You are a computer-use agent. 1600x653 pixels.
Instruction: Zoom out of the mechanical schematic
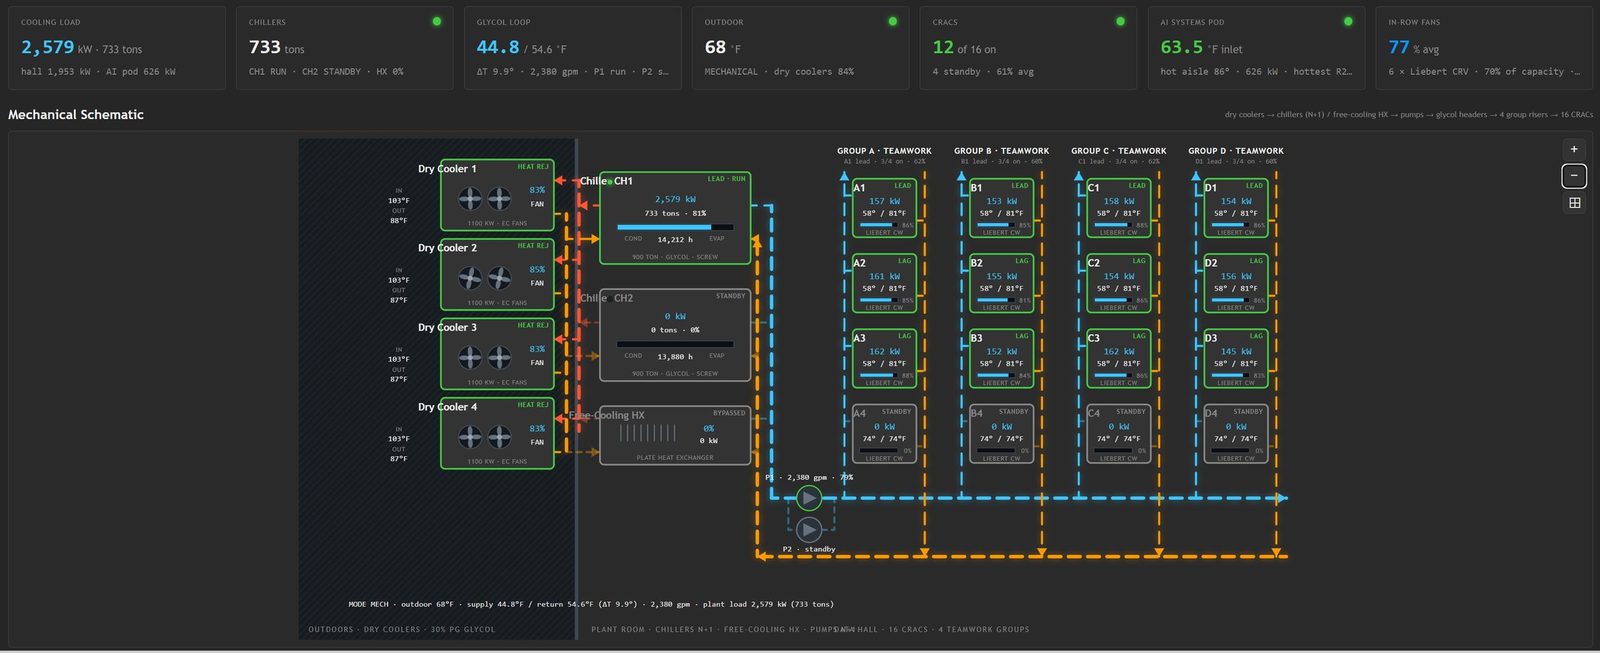pyautogui.click(x=1574, y=176)
